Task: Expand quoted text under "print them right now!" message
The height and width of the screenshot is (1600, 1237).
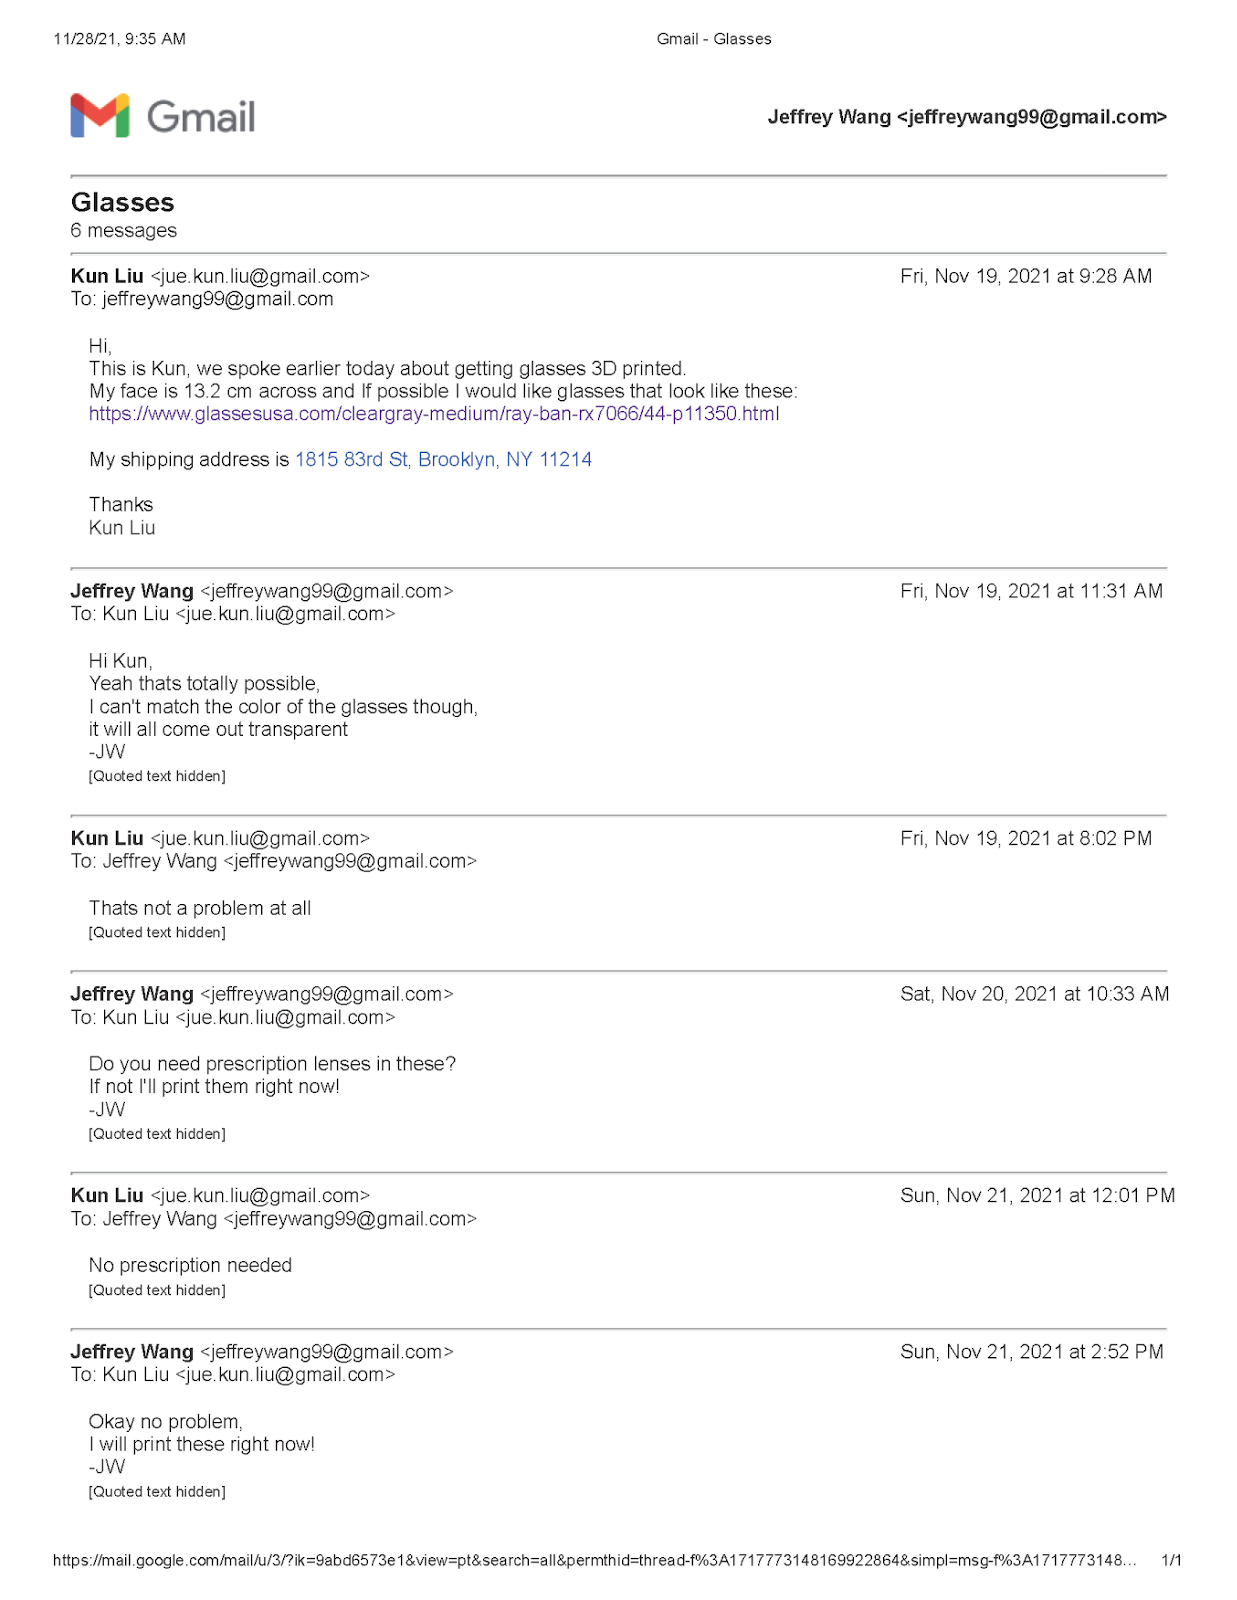Action: coord(157,1134)
